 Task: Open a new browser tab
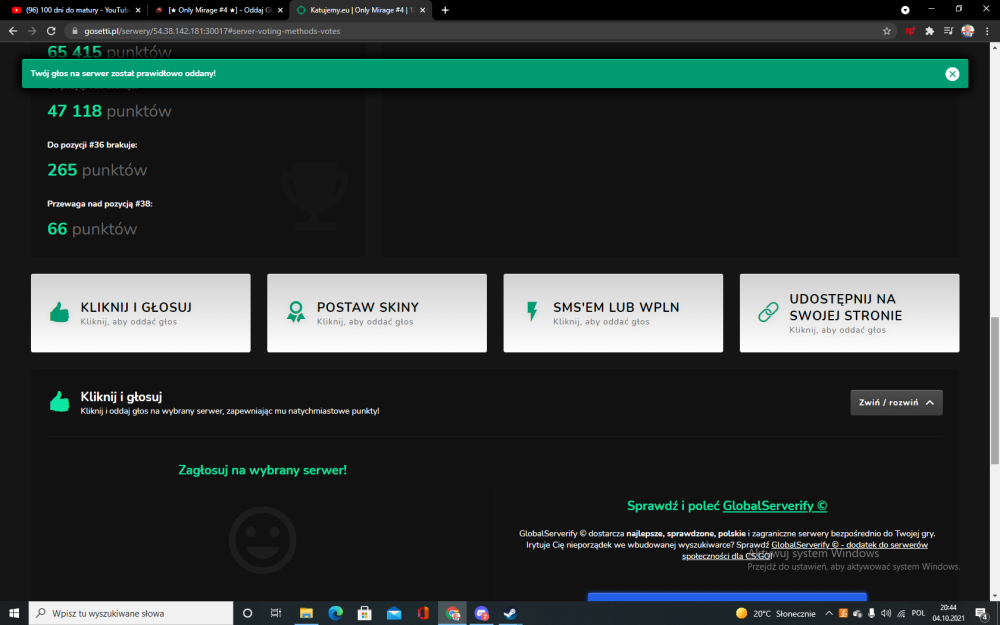tap(445, 10)
